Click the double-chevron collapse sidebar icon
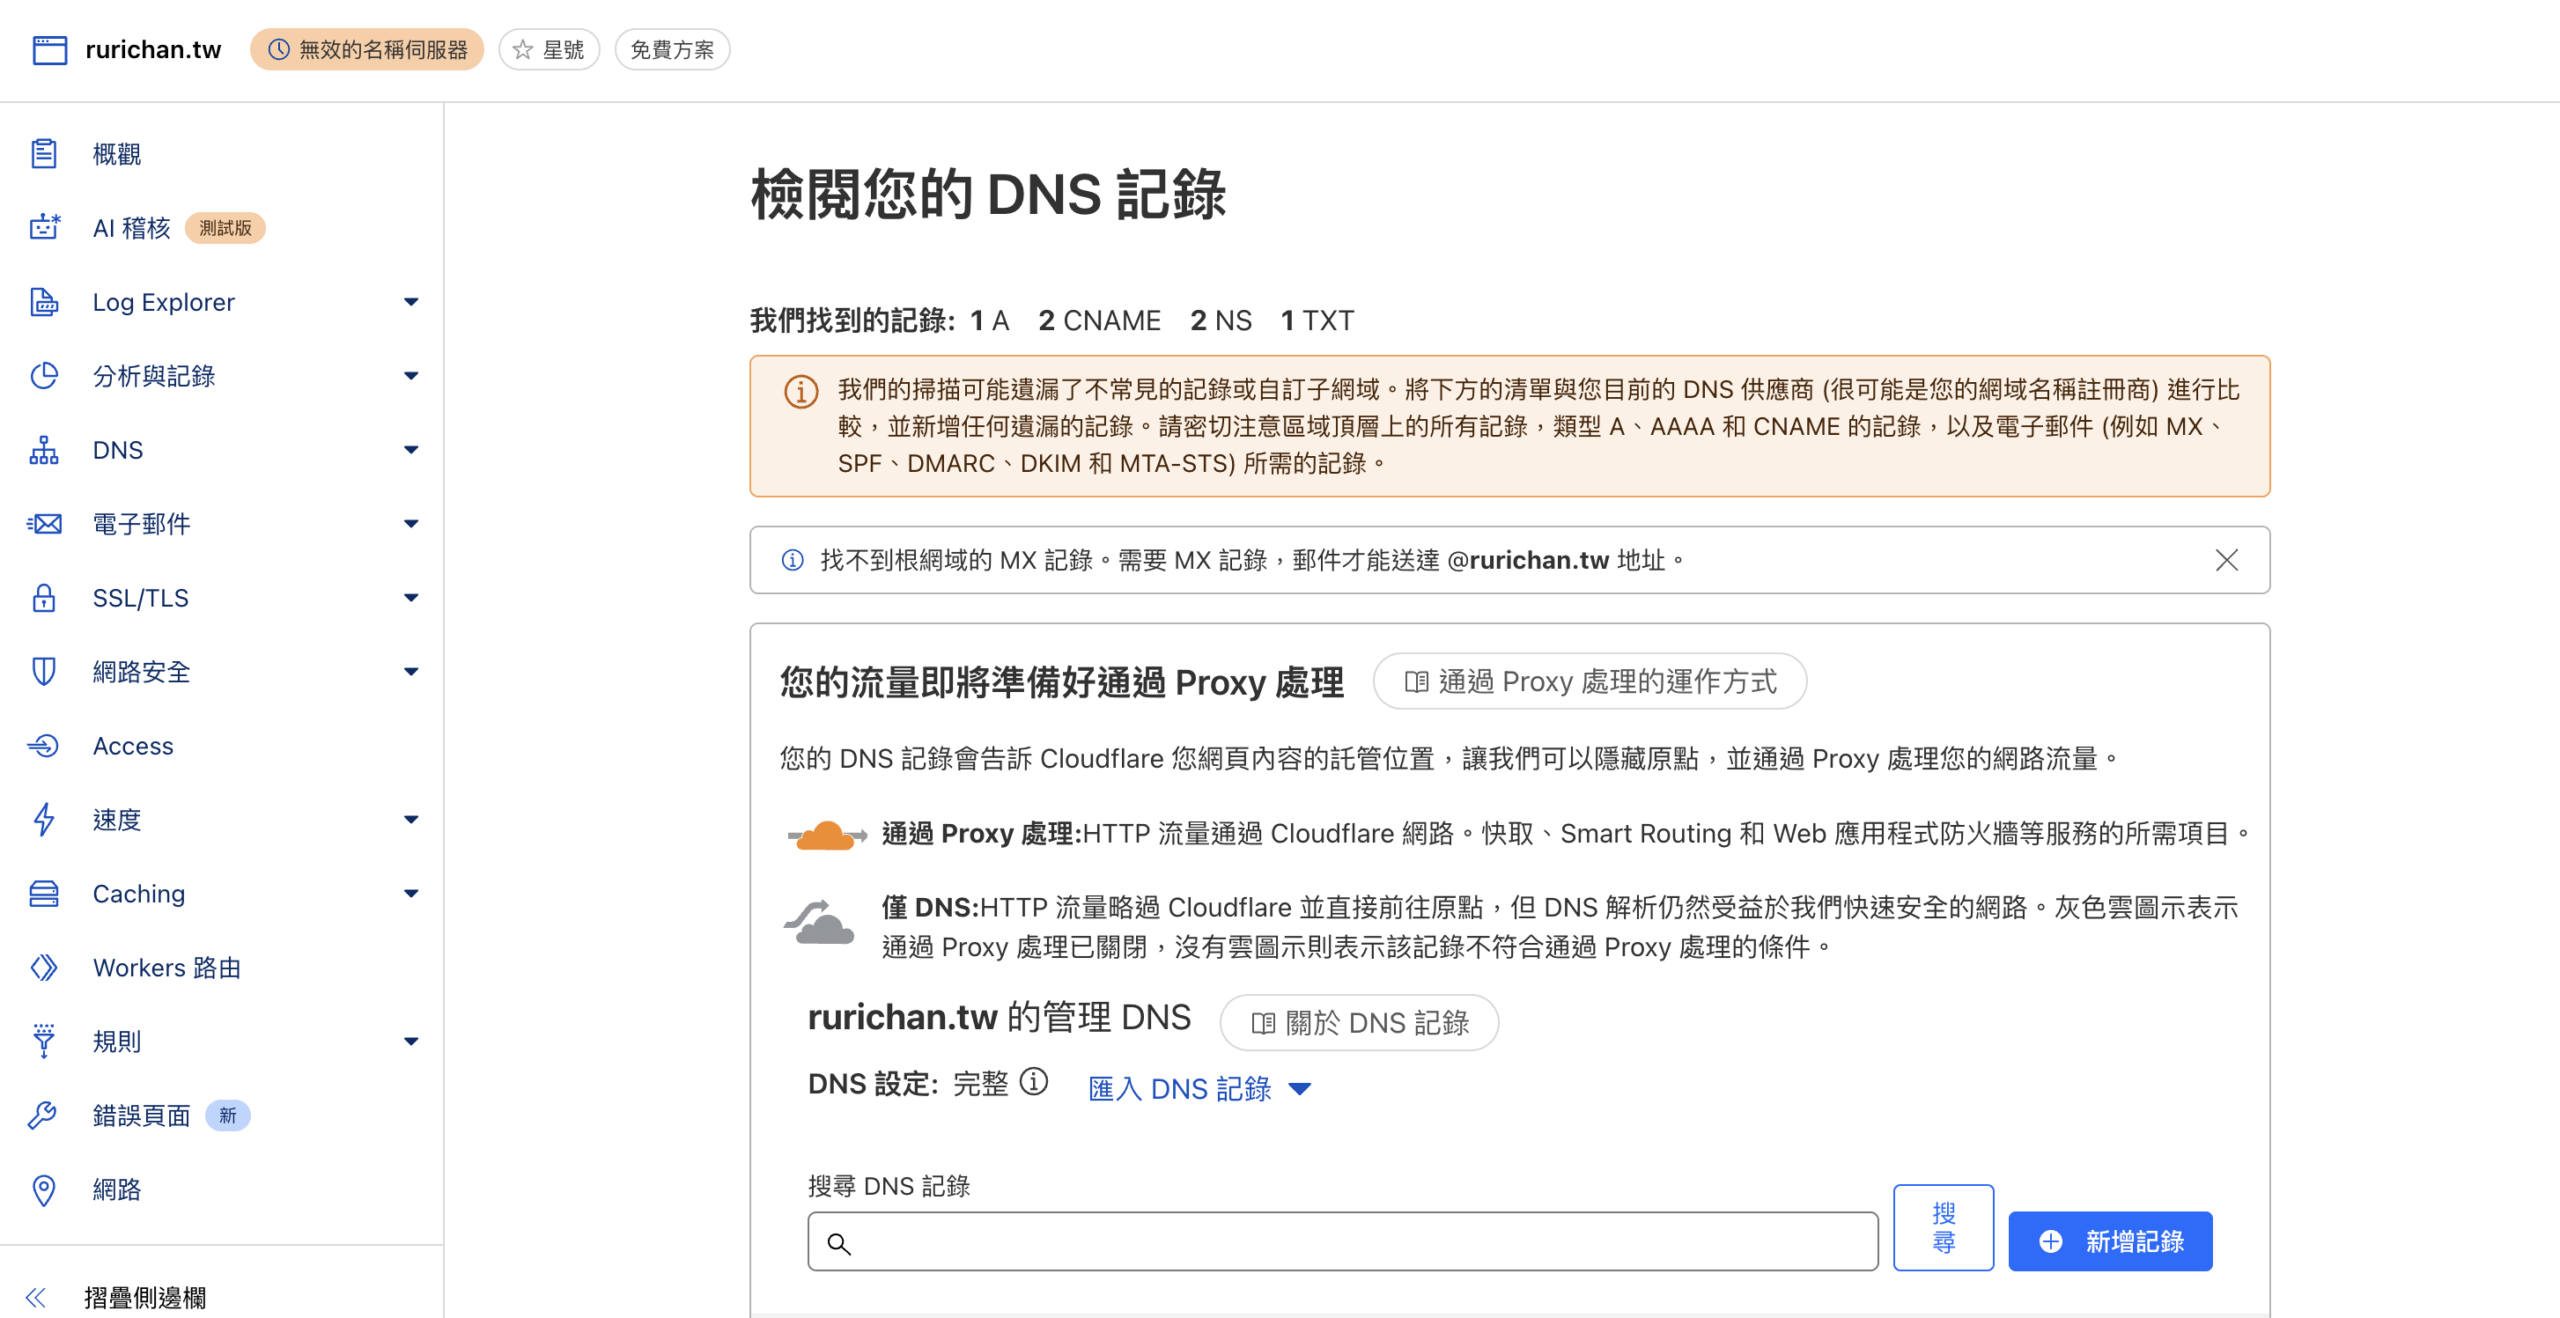The image size is (2560, 1318). coord(36,1298)
